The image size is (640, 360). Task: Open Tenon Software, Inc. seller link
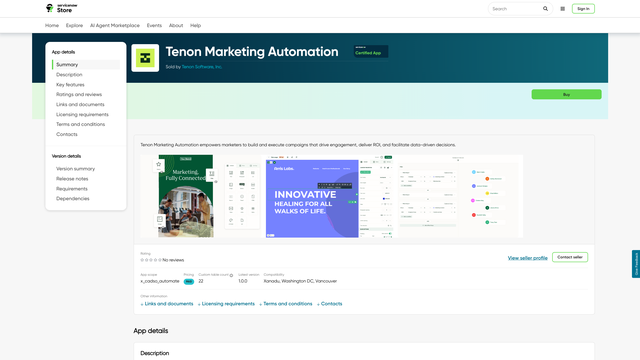tap(202, 67)
